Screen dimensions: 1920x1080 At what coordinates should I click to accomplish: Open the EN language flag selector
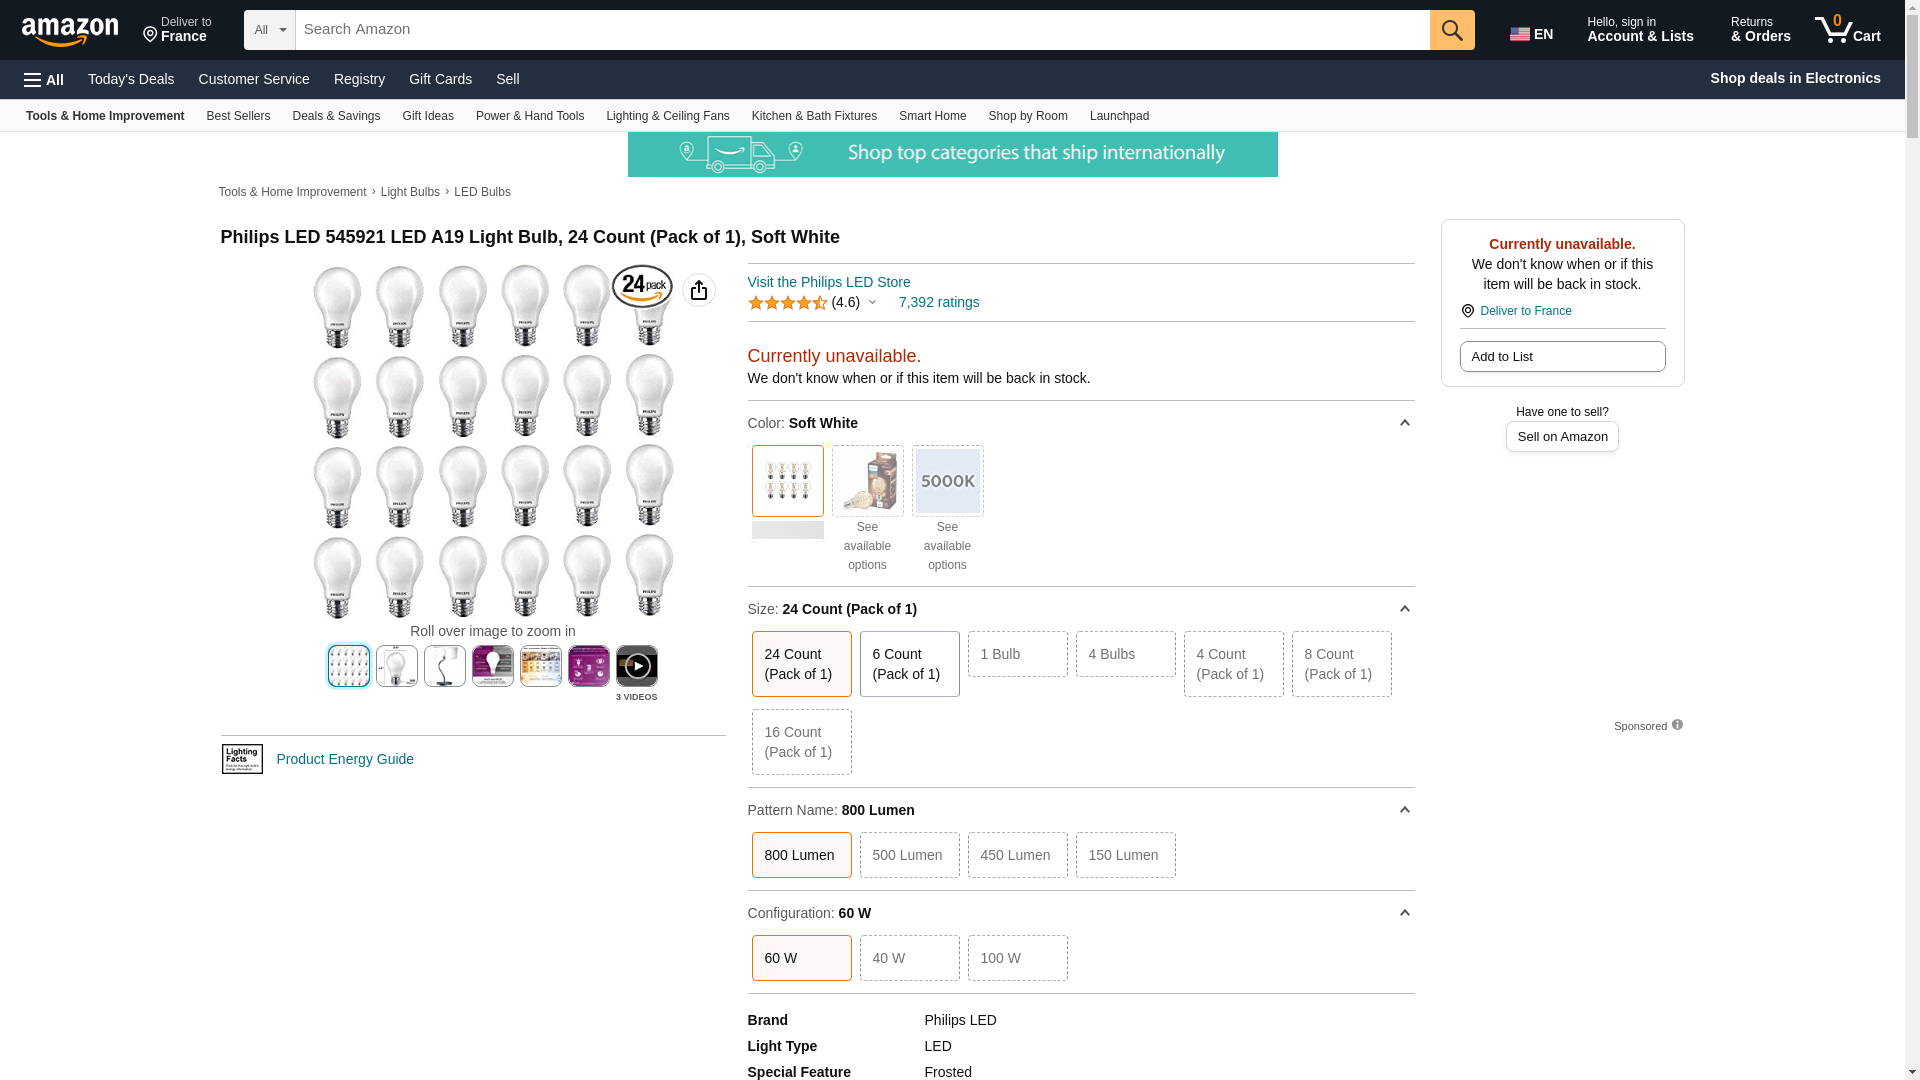pos(1531,34)
